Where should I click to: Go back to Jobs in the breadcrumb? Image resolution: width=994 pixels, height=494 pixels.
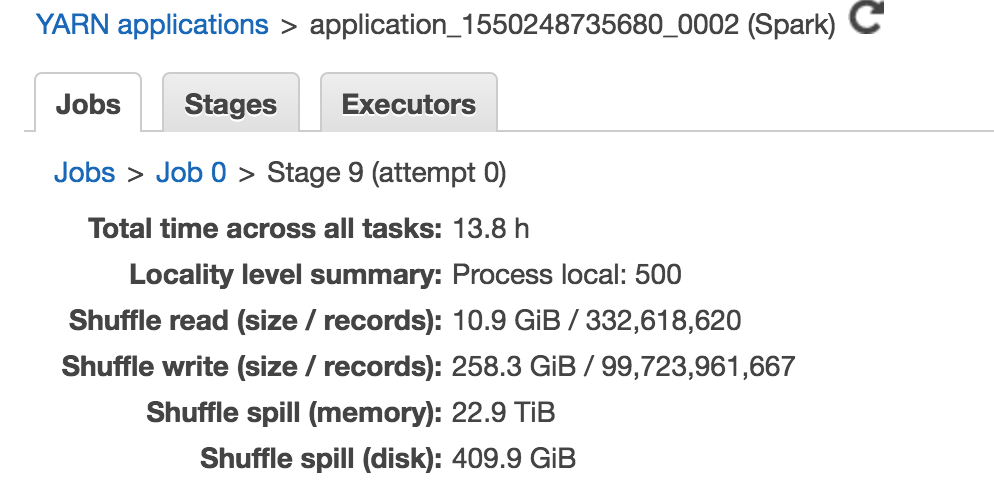pos(84,172)
